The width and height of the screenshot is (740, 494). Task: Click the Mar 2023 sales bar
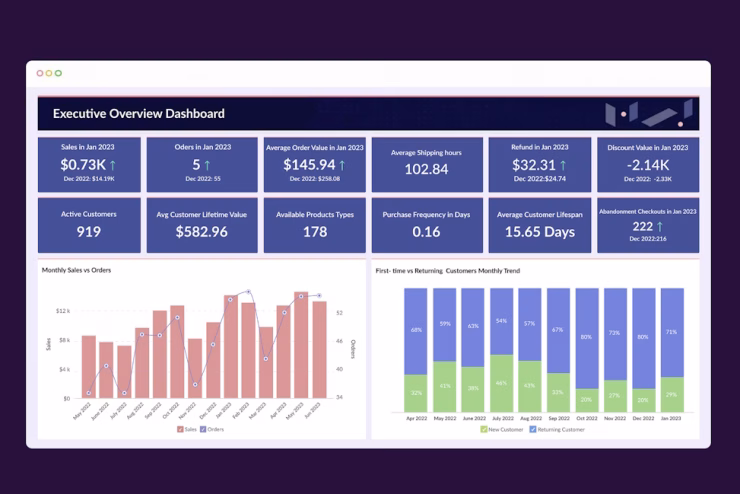(x=266, y=362)
